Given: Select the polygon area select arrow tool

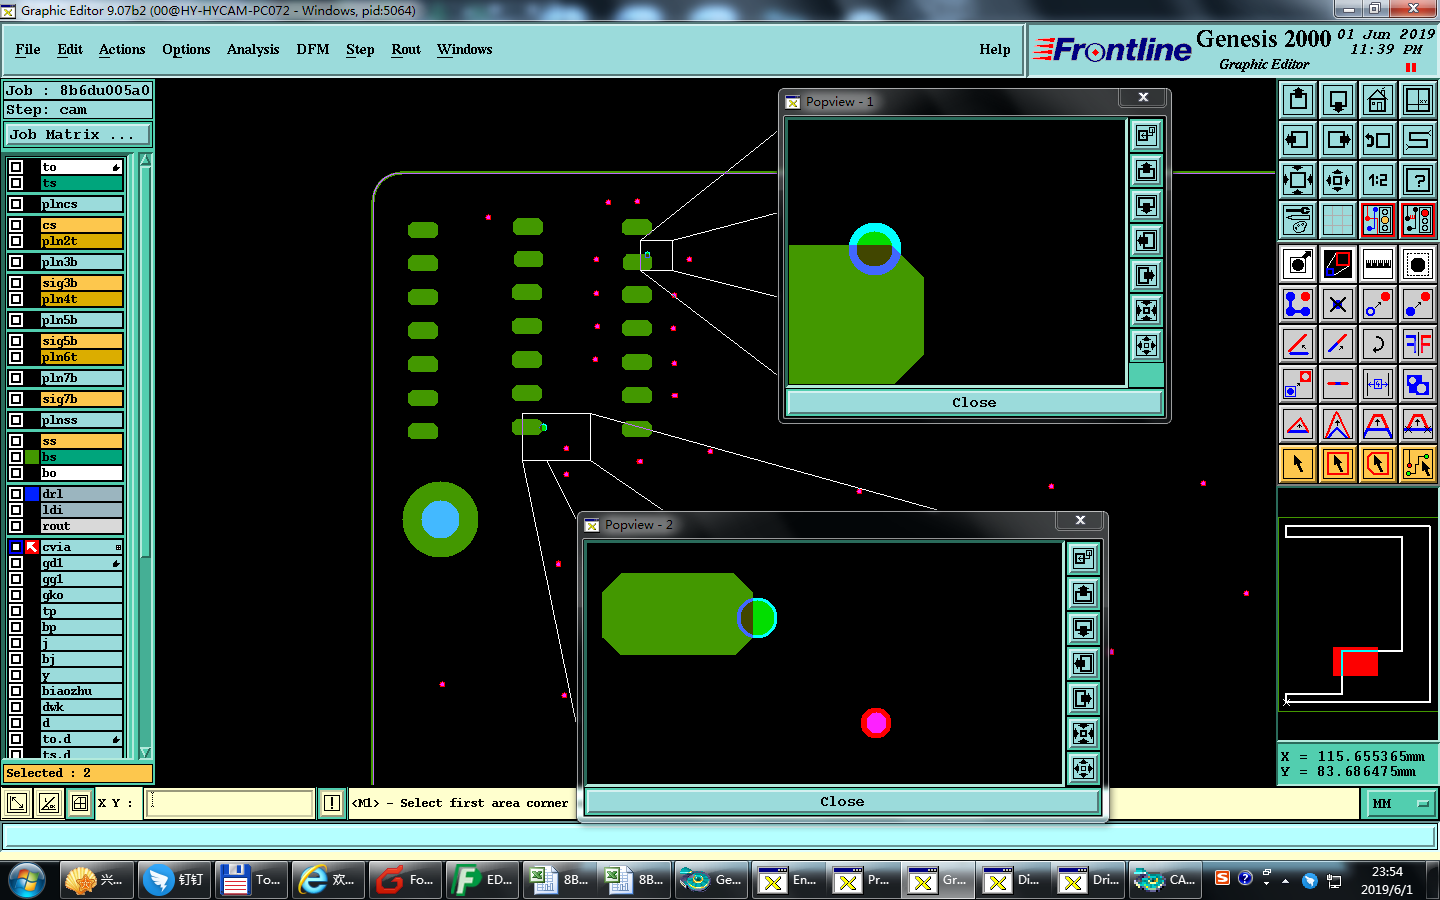Looking at the screenshot, I should (x=1378, y=464).
